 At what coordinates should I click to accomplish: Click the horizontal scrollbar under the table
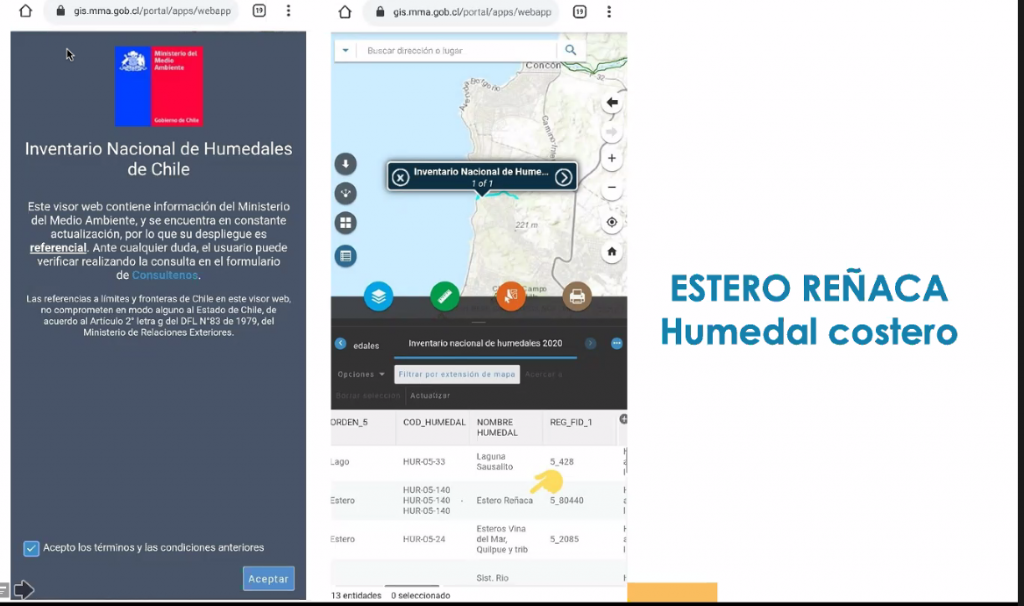pyautogui.click(x=411, y=586)
